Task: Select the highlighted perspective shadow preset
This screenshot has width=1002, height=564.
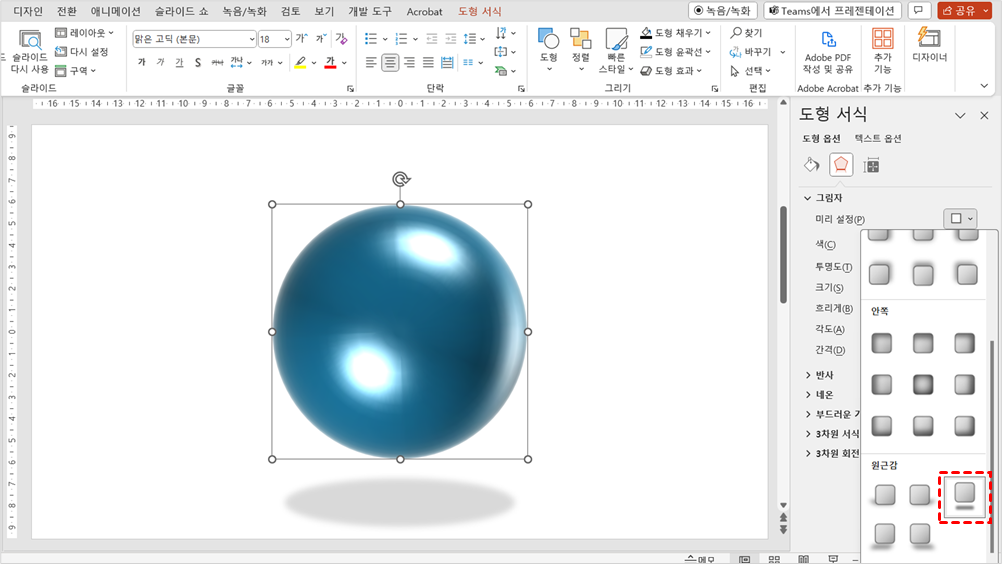Action: coord(964,493)
